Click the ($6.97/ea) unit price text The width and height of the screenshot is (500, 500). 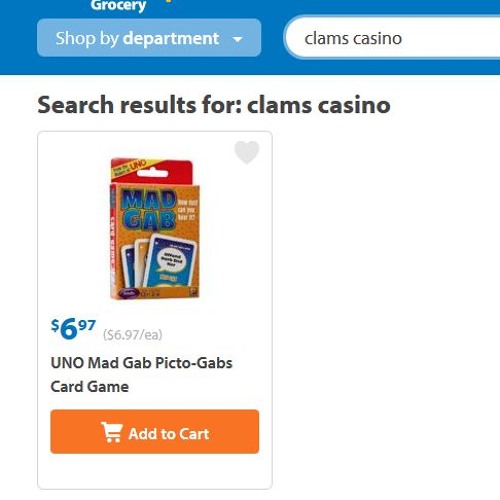coord(133,335)
